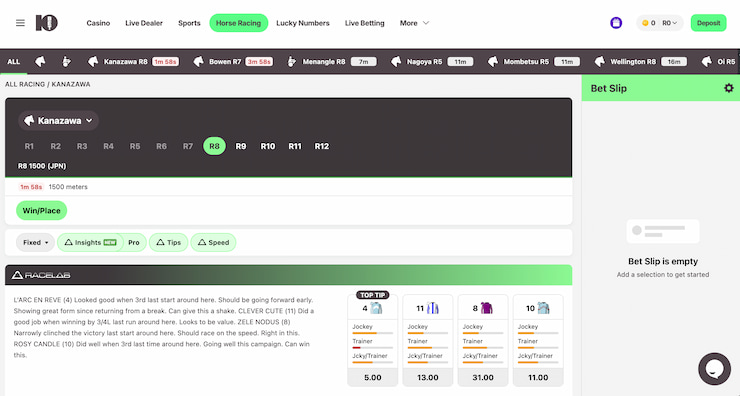Open Menangle R8 upcoming race
Screen dimensions: 740x396
coord(332,61)
